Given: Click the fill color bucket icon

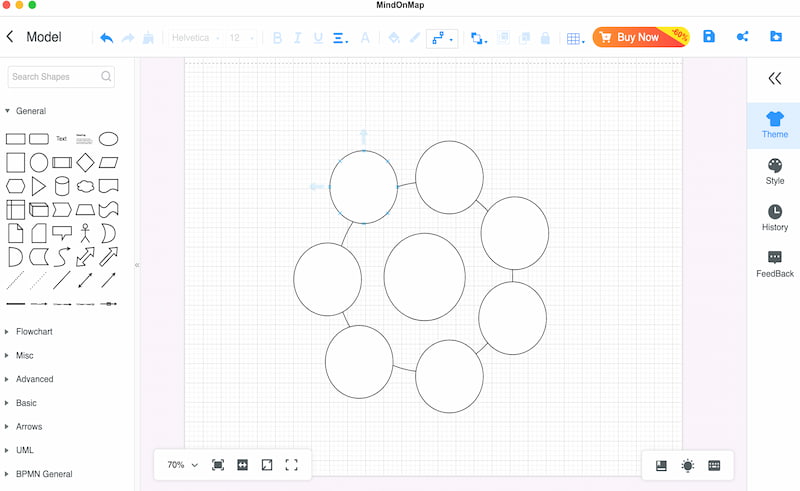Looking at the screenshot, I should (394, 38).
